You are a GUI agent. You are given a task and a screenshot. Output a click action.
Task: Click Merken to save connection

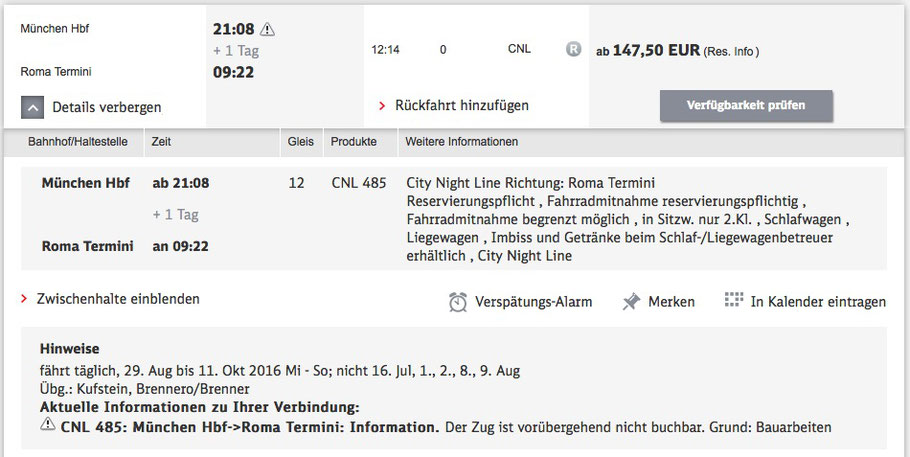tap(671, 301)
